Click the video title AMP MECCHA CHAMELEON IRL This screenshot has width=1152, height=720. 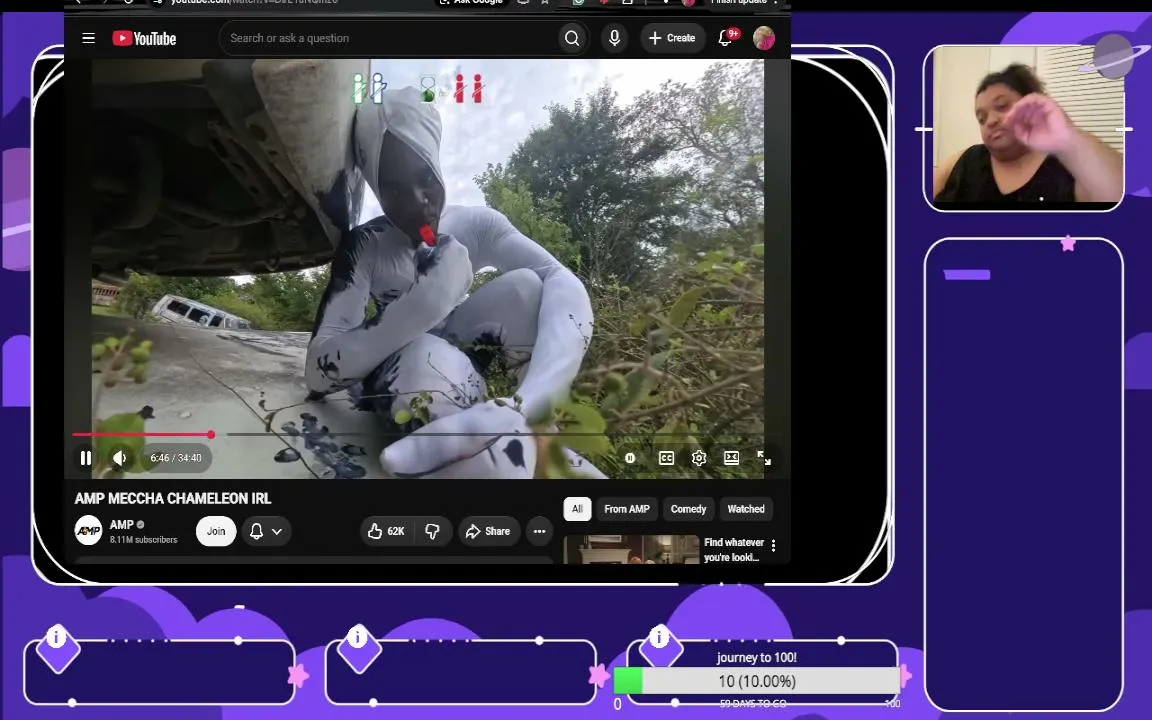tap(173, 498)
